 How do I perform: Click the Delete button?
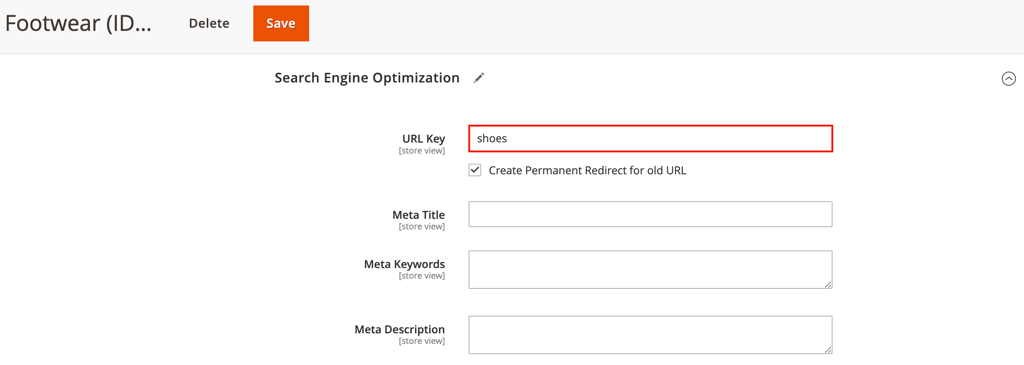[209, 24]
